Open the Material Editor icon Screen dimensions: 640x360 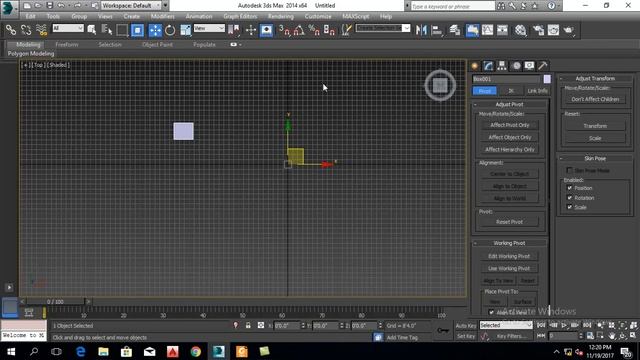coord(520,30)
